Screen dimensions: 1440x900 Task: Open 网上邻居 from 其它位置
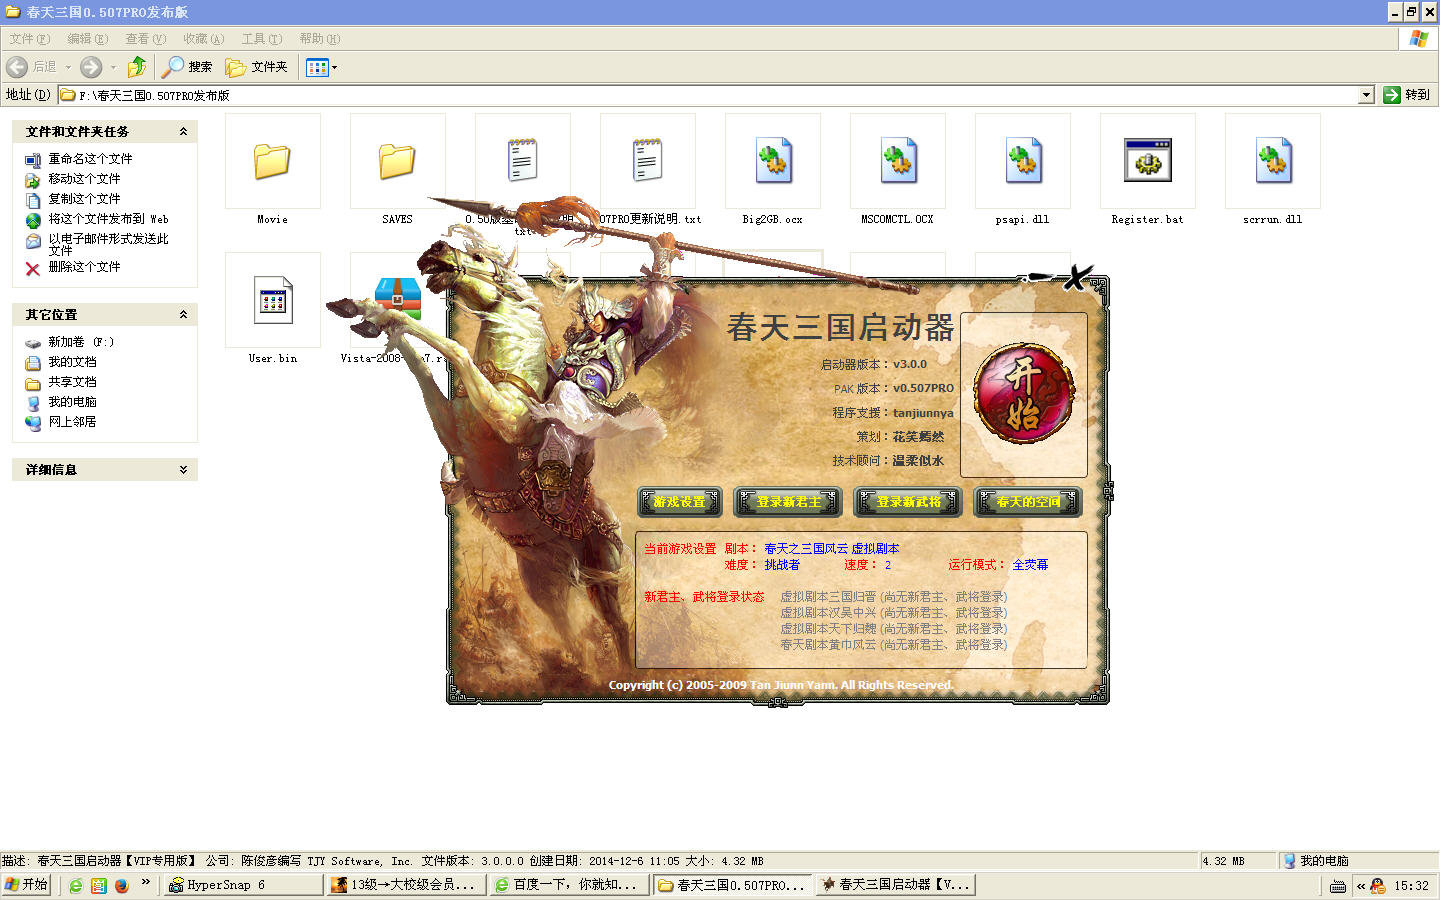(72, 422)
